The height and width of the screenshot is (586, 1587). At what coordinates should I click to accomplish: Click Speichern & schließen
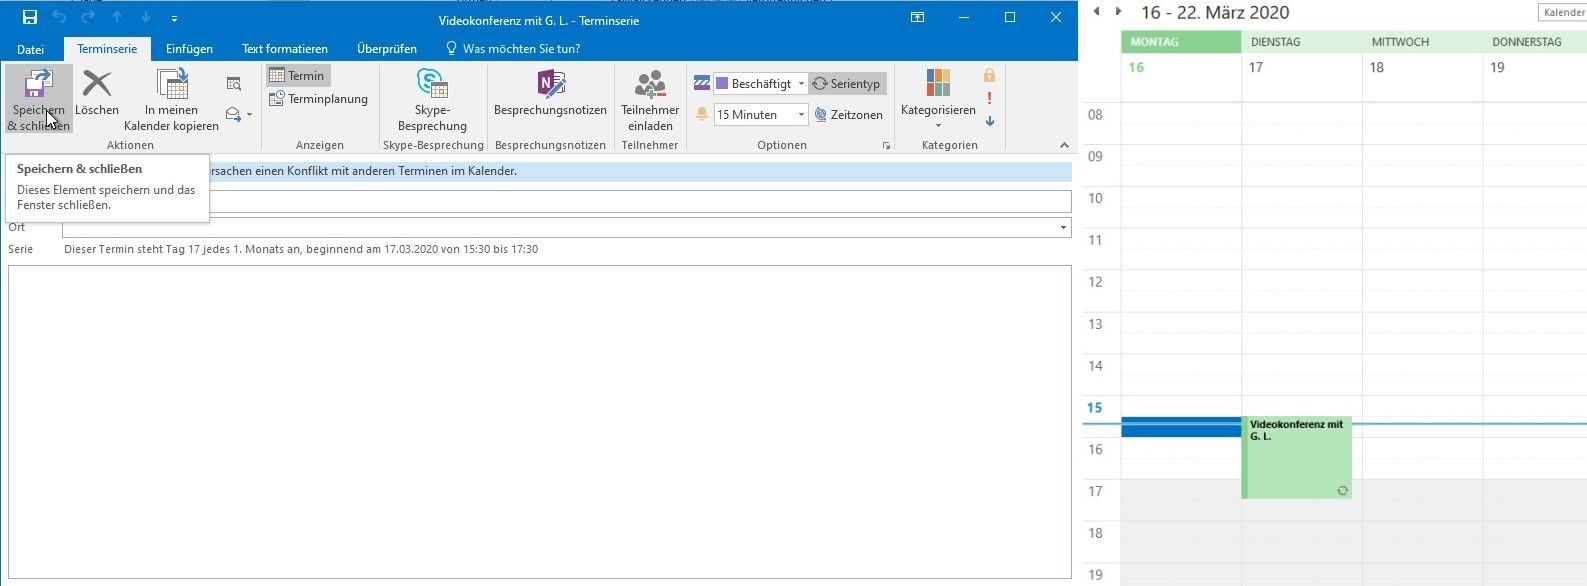(38, 99)
